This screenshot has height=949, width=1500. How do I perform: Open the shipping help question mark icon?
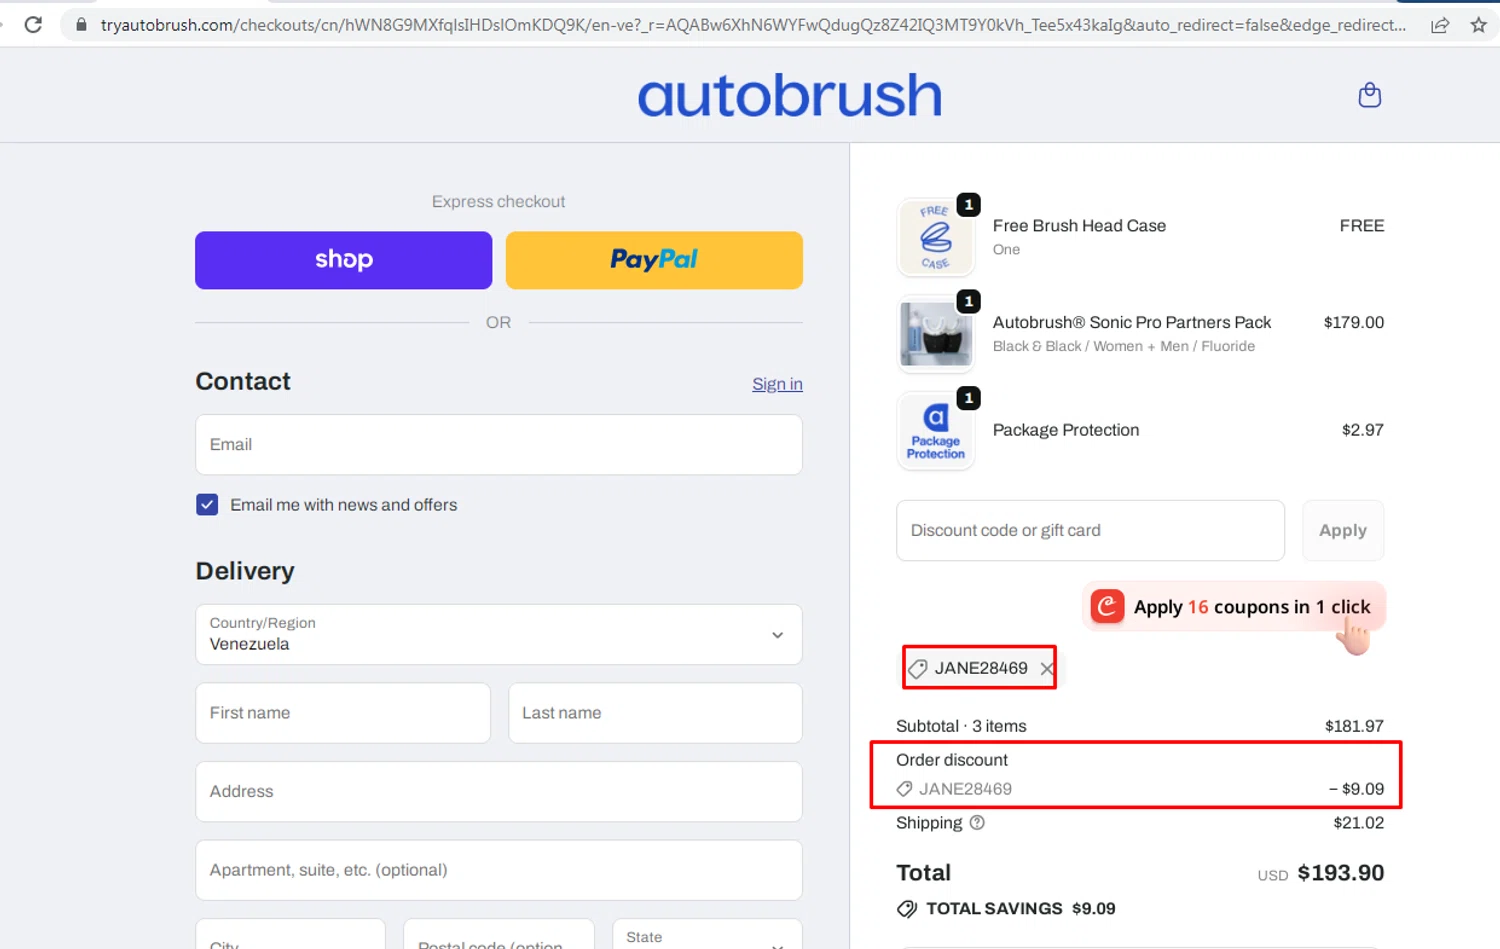pyautogui.click(x=977, y=823)
